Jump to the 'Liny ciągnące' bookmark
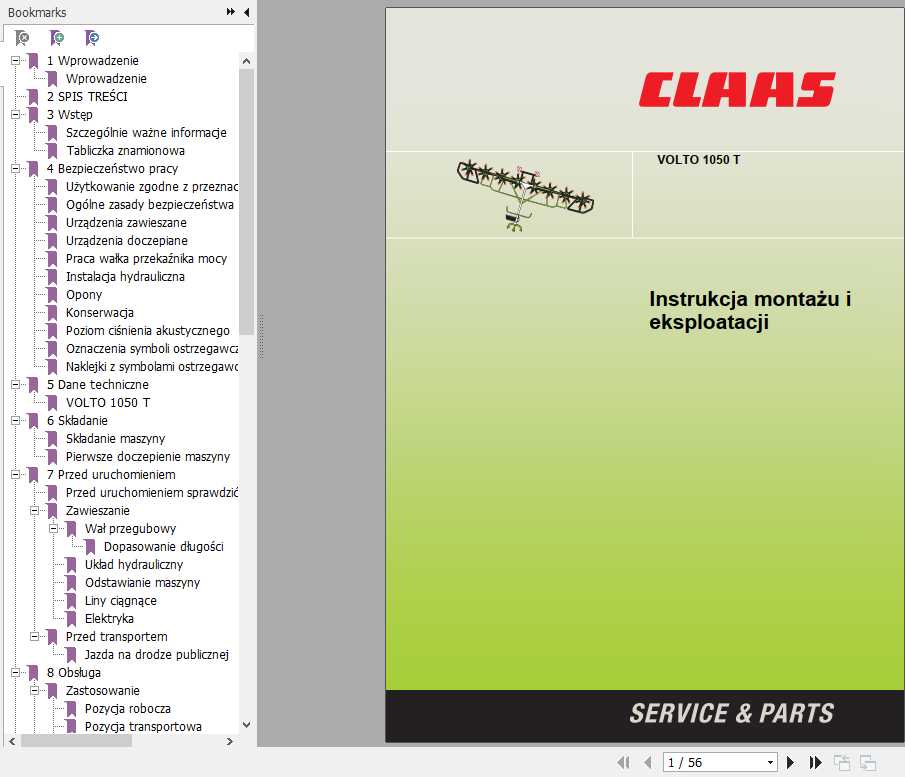This screenshot has width=905, height=777. tap(121, 600)
